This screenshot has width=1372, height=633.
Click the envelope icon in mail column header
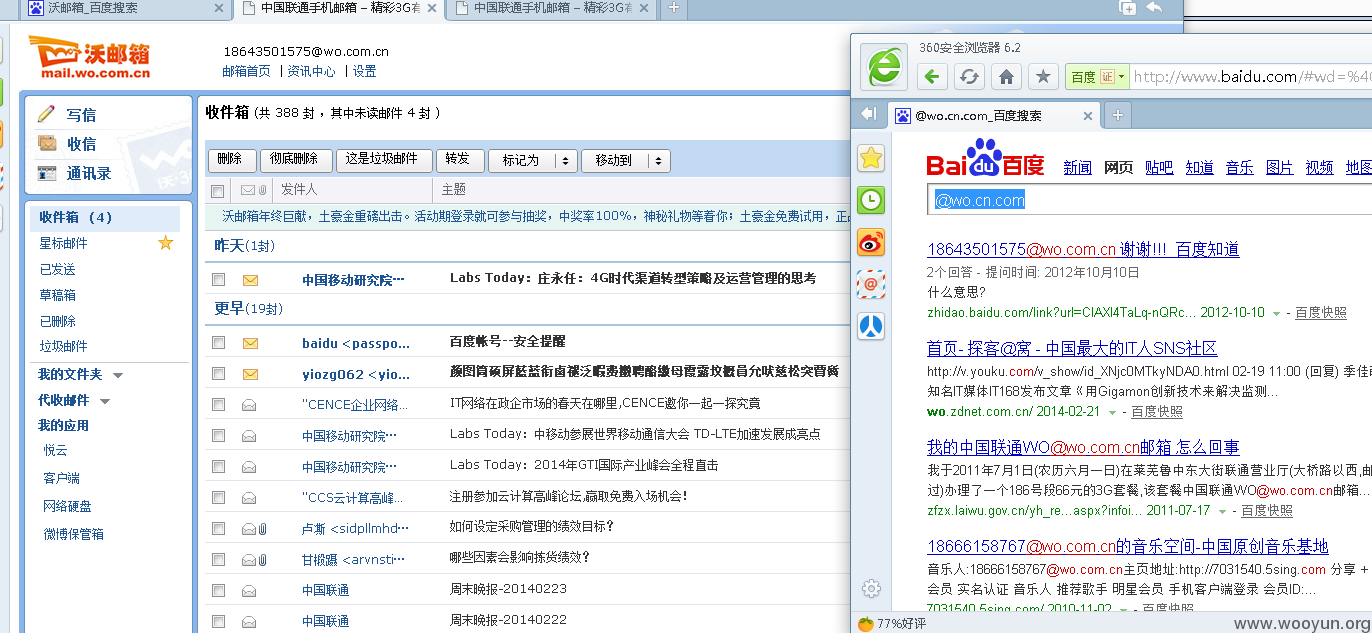[247, 189]
